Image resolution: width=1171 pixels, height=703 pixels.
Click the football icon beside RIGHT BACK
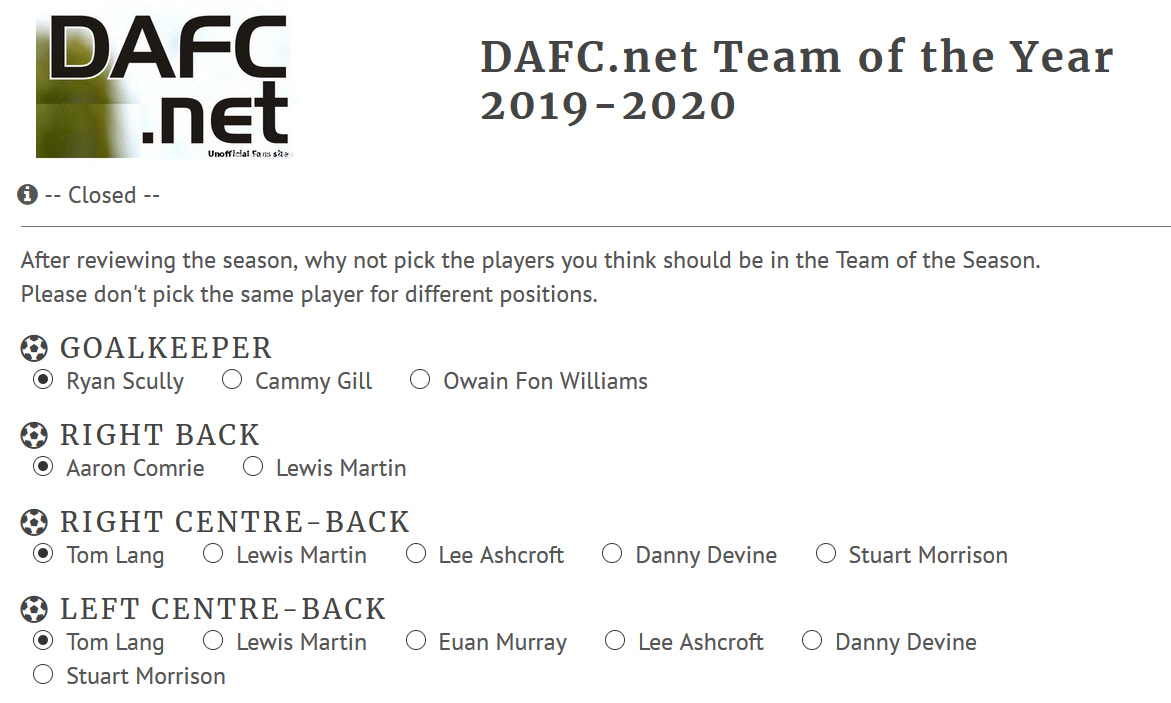(x=34, y=436)
